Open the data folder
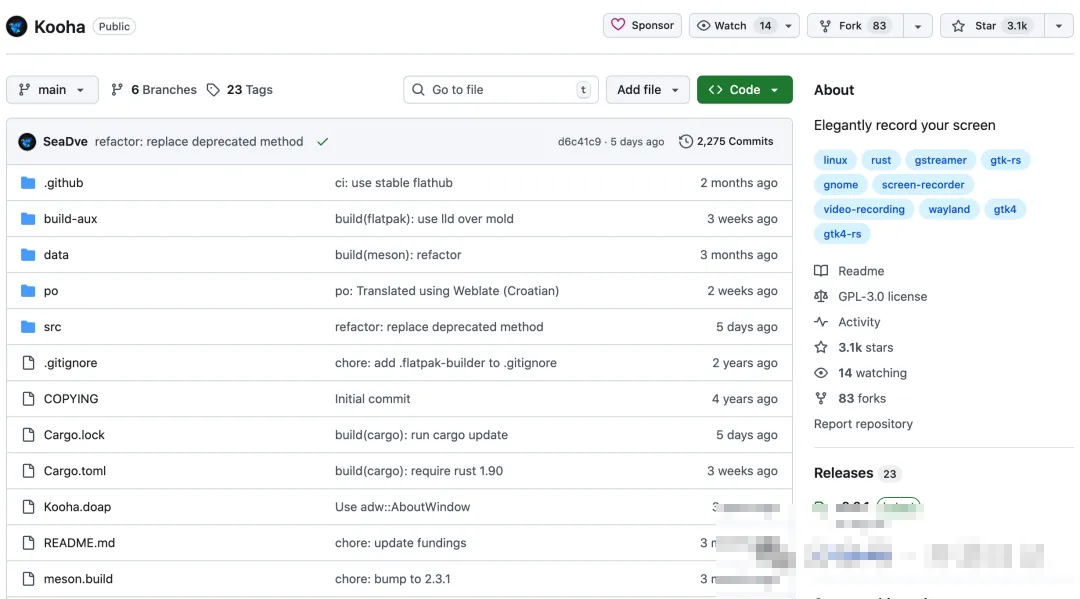 56,255
